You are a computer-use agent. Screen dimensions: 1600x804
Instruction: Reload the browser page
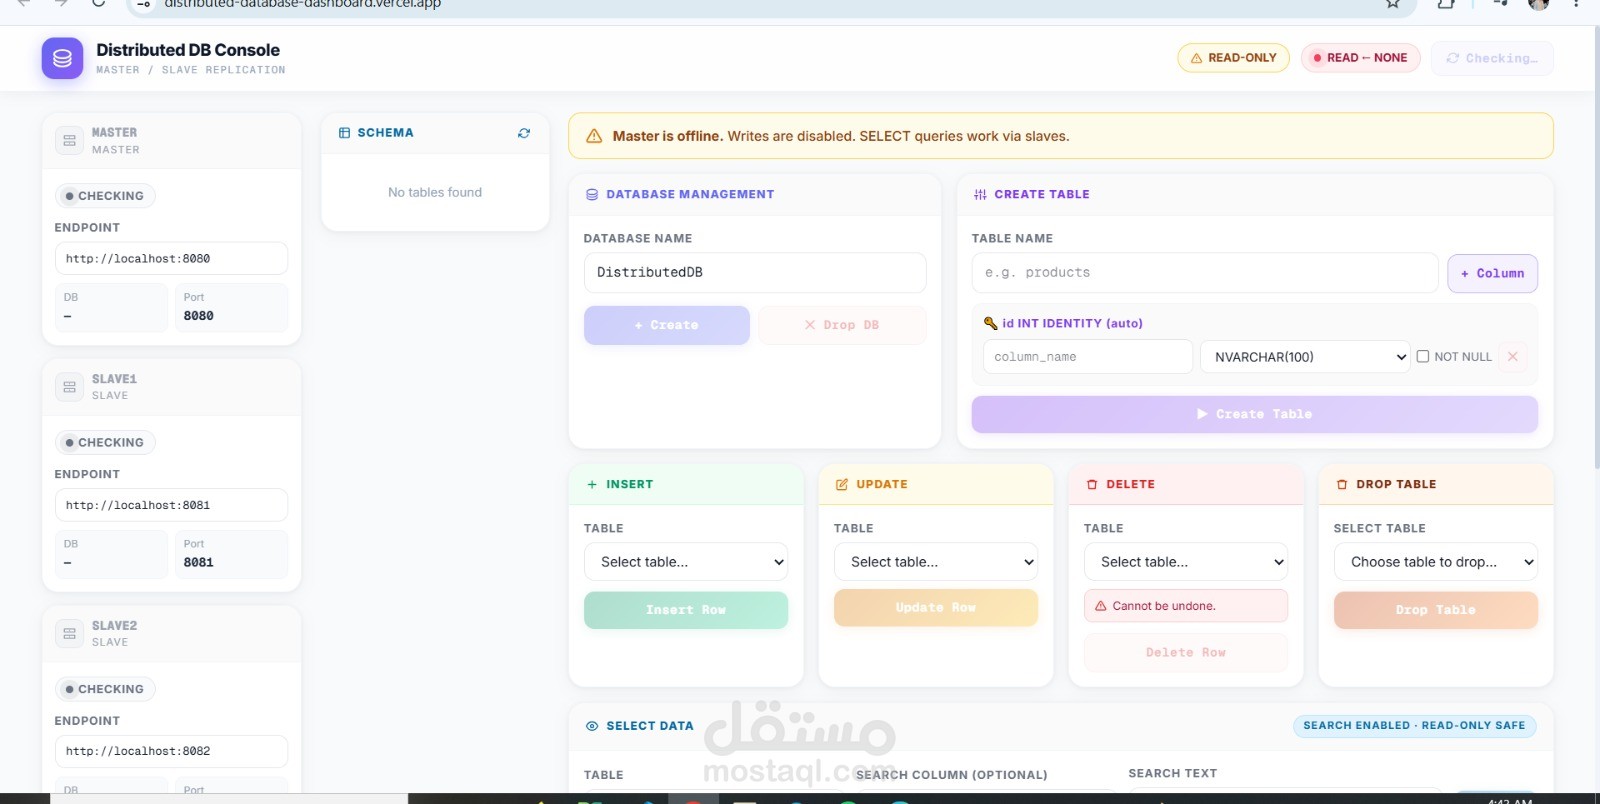[x=98, y=3]
